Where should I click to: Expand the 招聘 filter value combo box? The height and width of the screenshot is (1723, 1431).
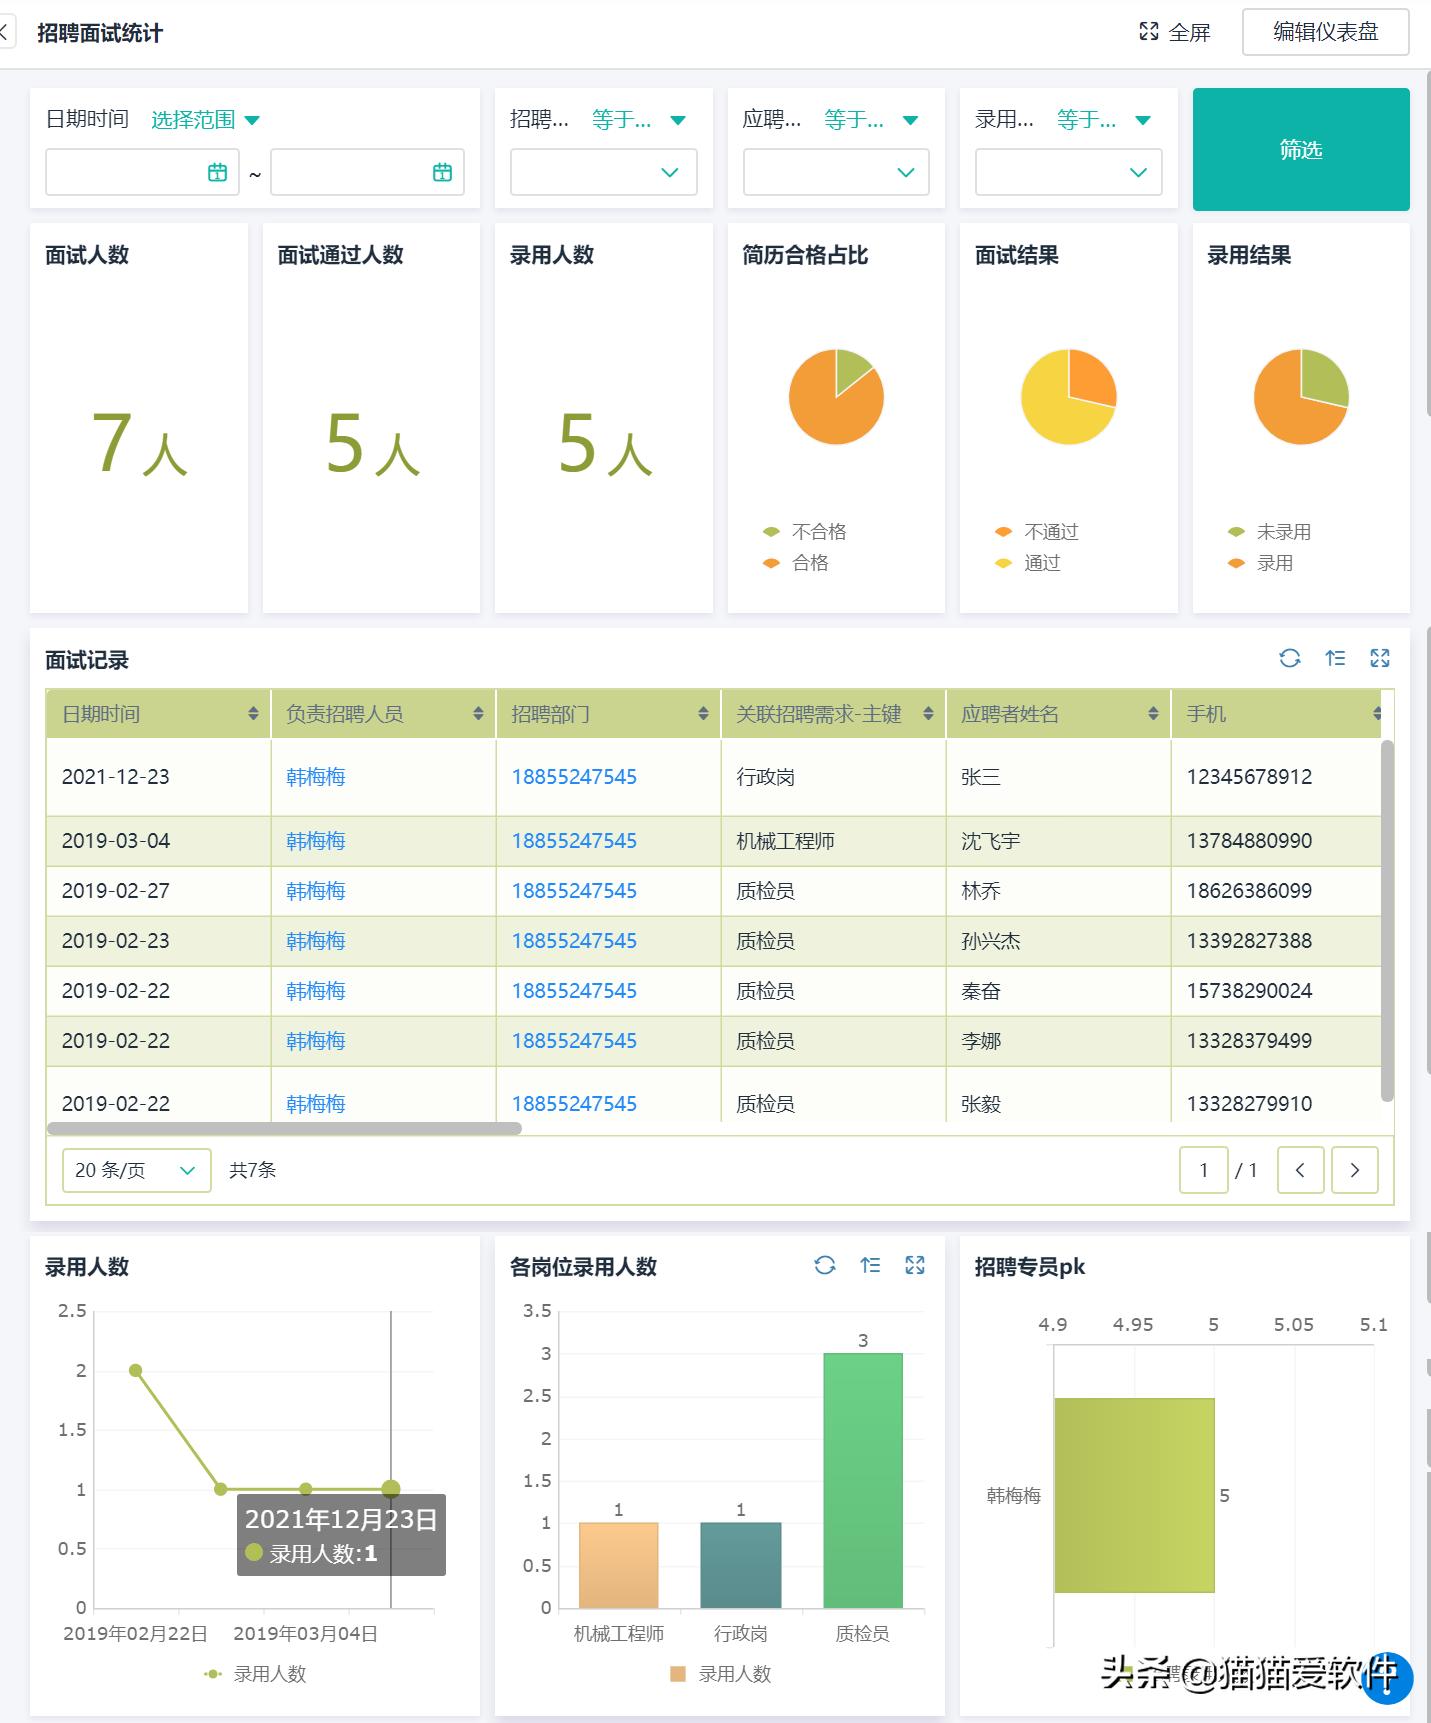tap(604, 172)
